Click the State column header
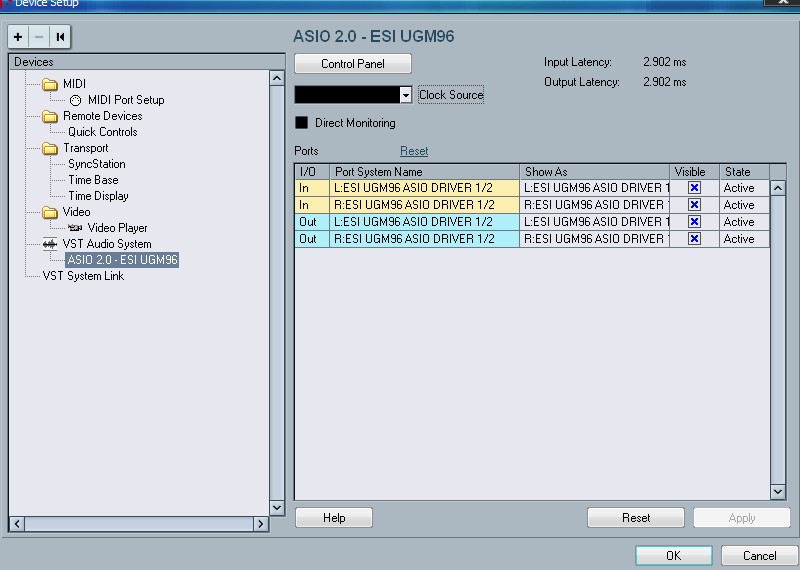The height and width of the screenshot is (570, 800). coord(744,172)
